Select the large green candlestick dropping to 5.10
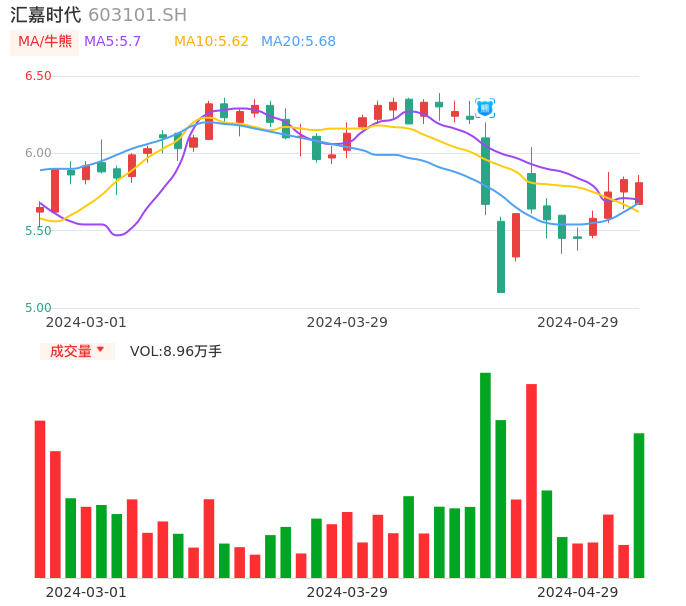Screen dimensions: 686x606 (x=501, y=256)
